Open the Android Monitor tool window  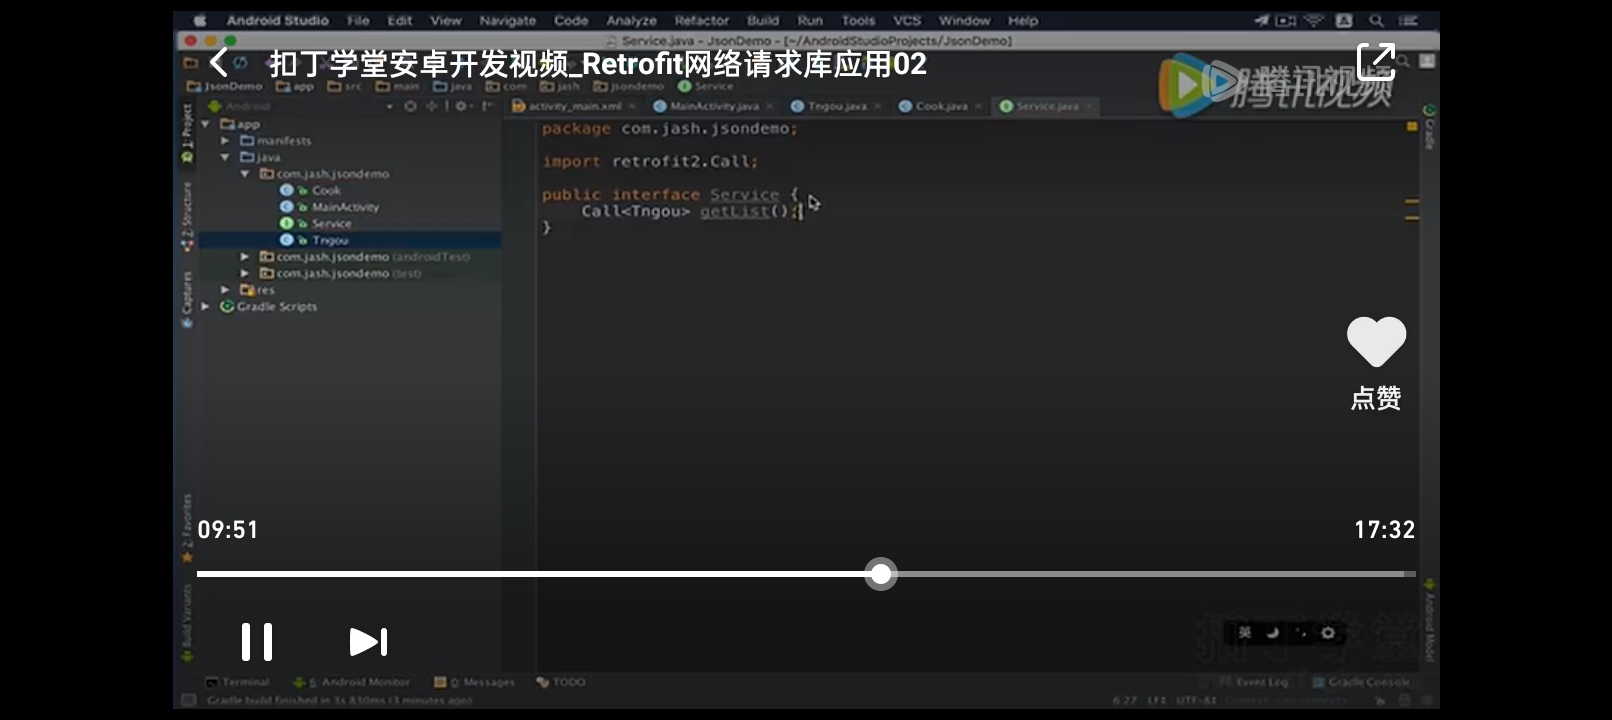pyautogui.click(x=351, y=682)
